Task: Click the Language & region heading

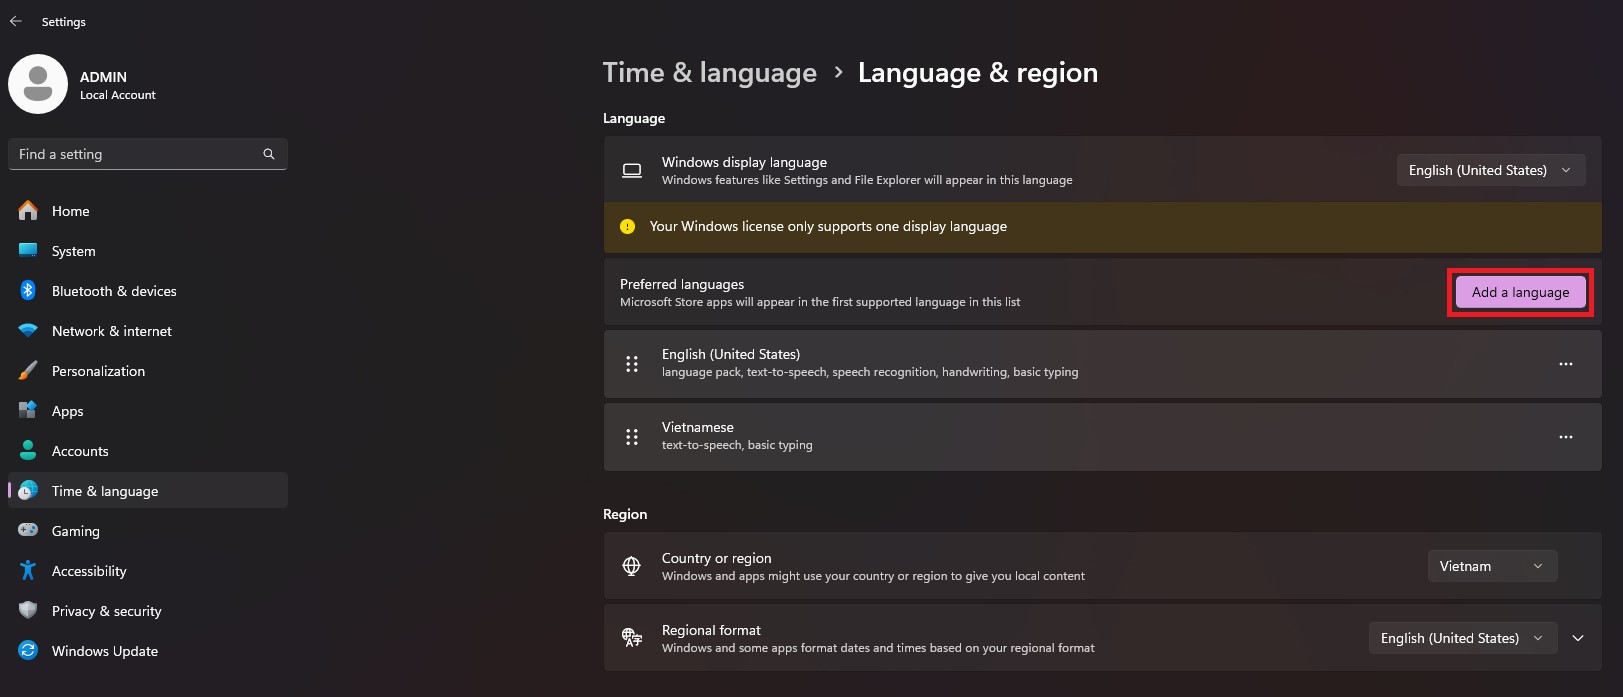Action: (978, 73)
